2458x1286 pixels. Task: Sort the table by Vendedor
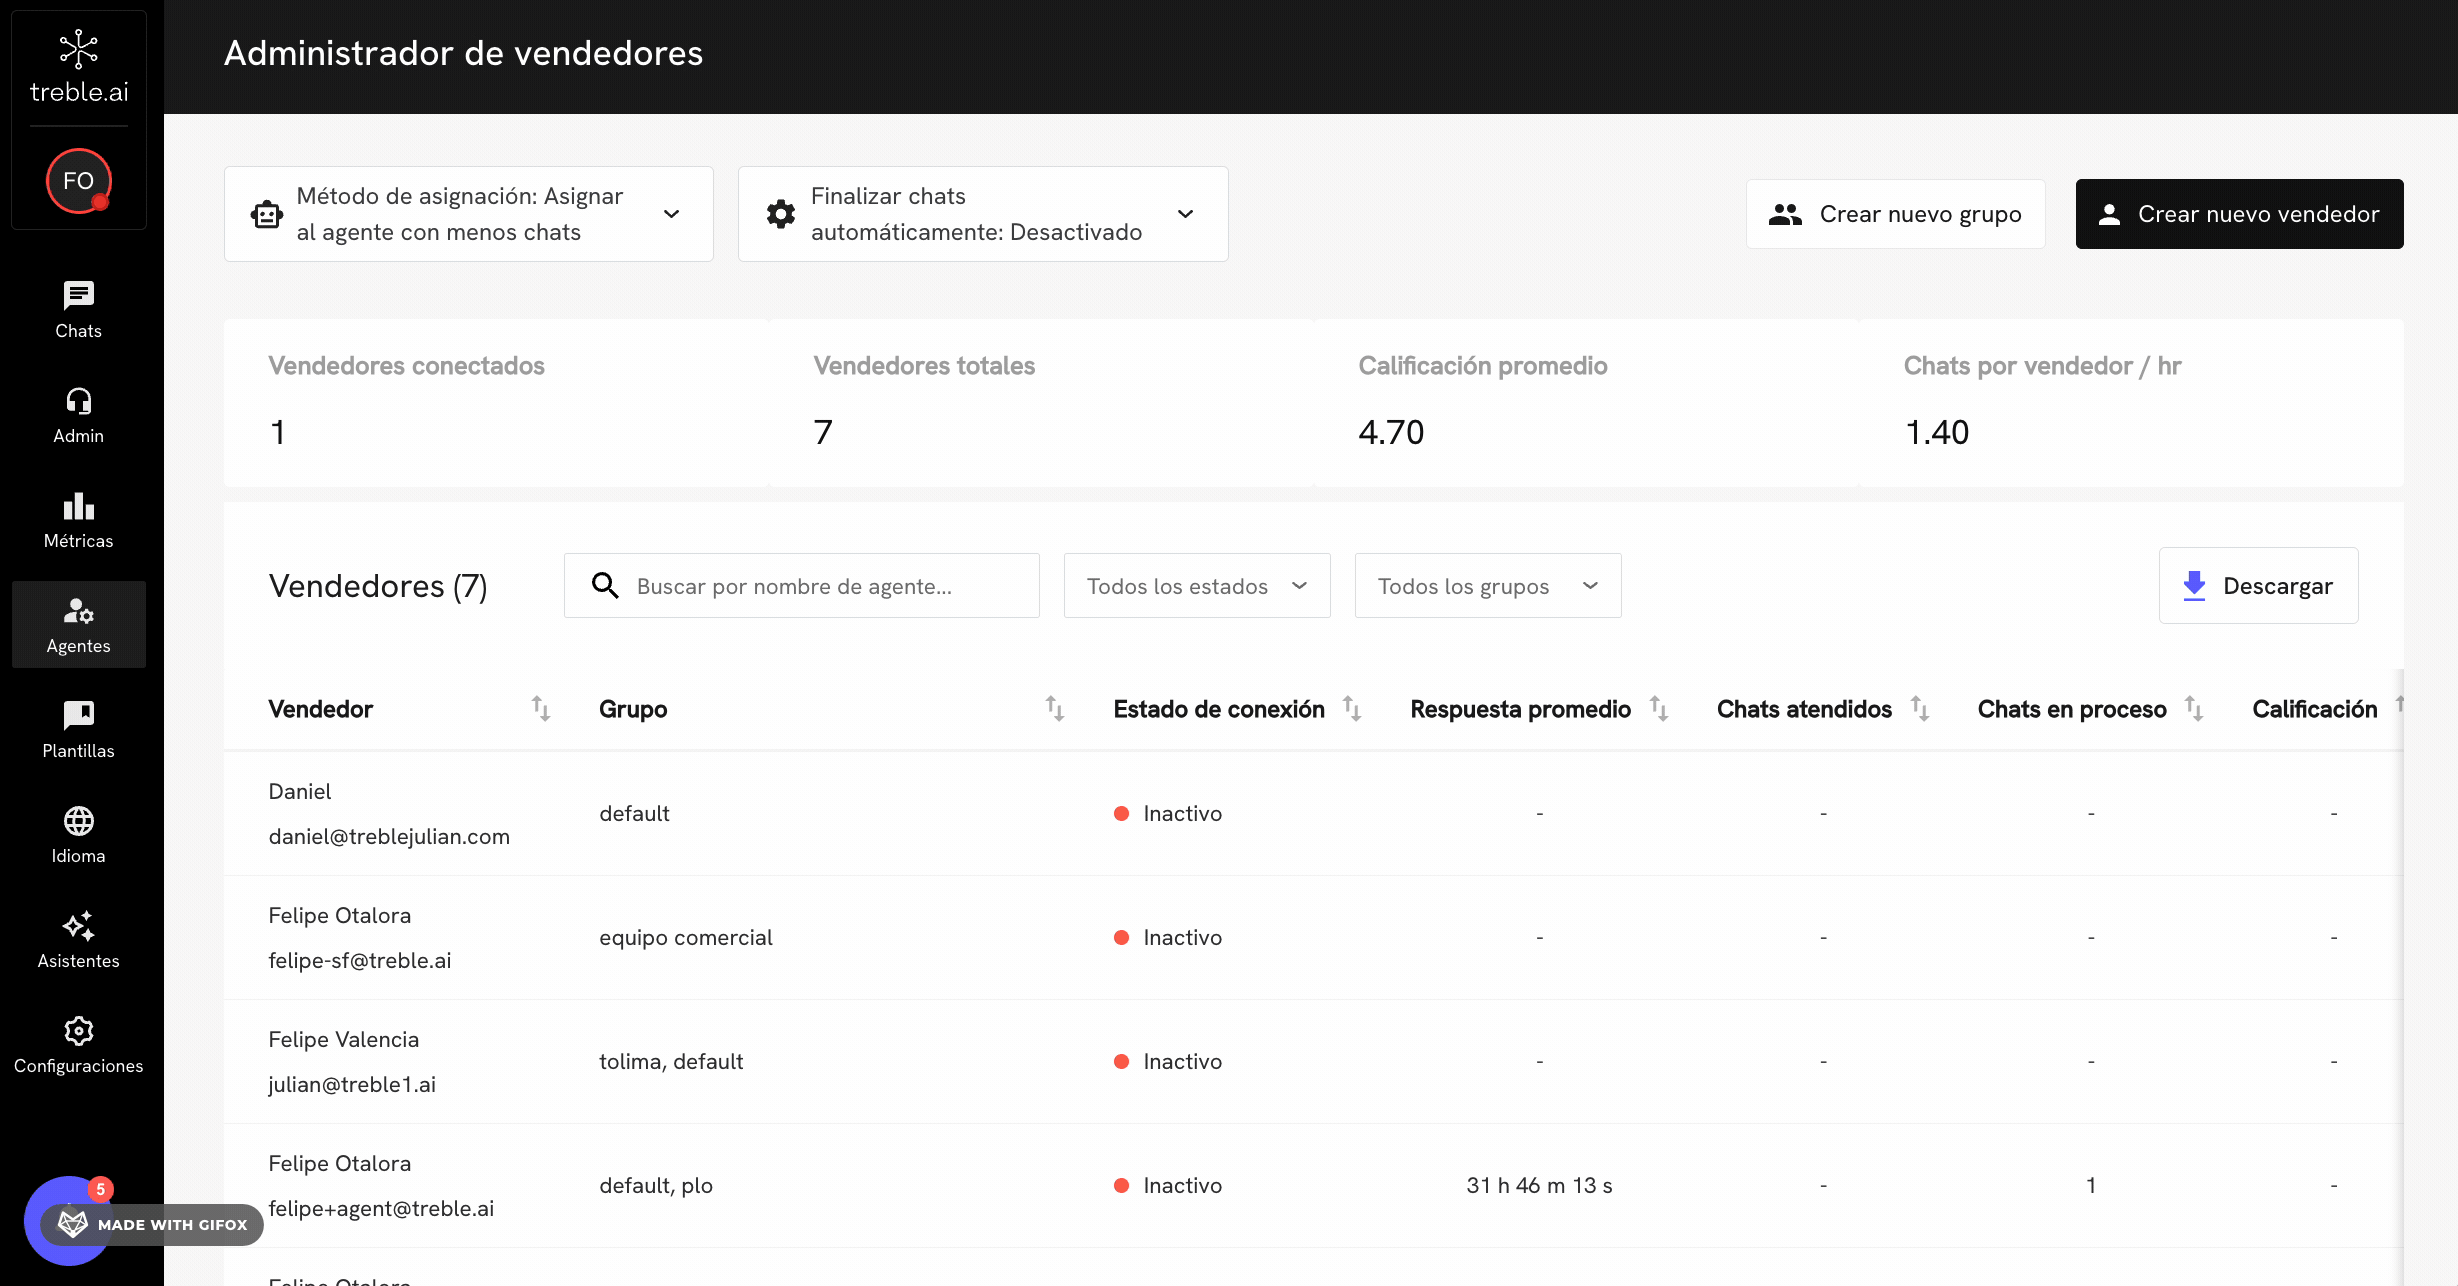[x=541, y=709]
